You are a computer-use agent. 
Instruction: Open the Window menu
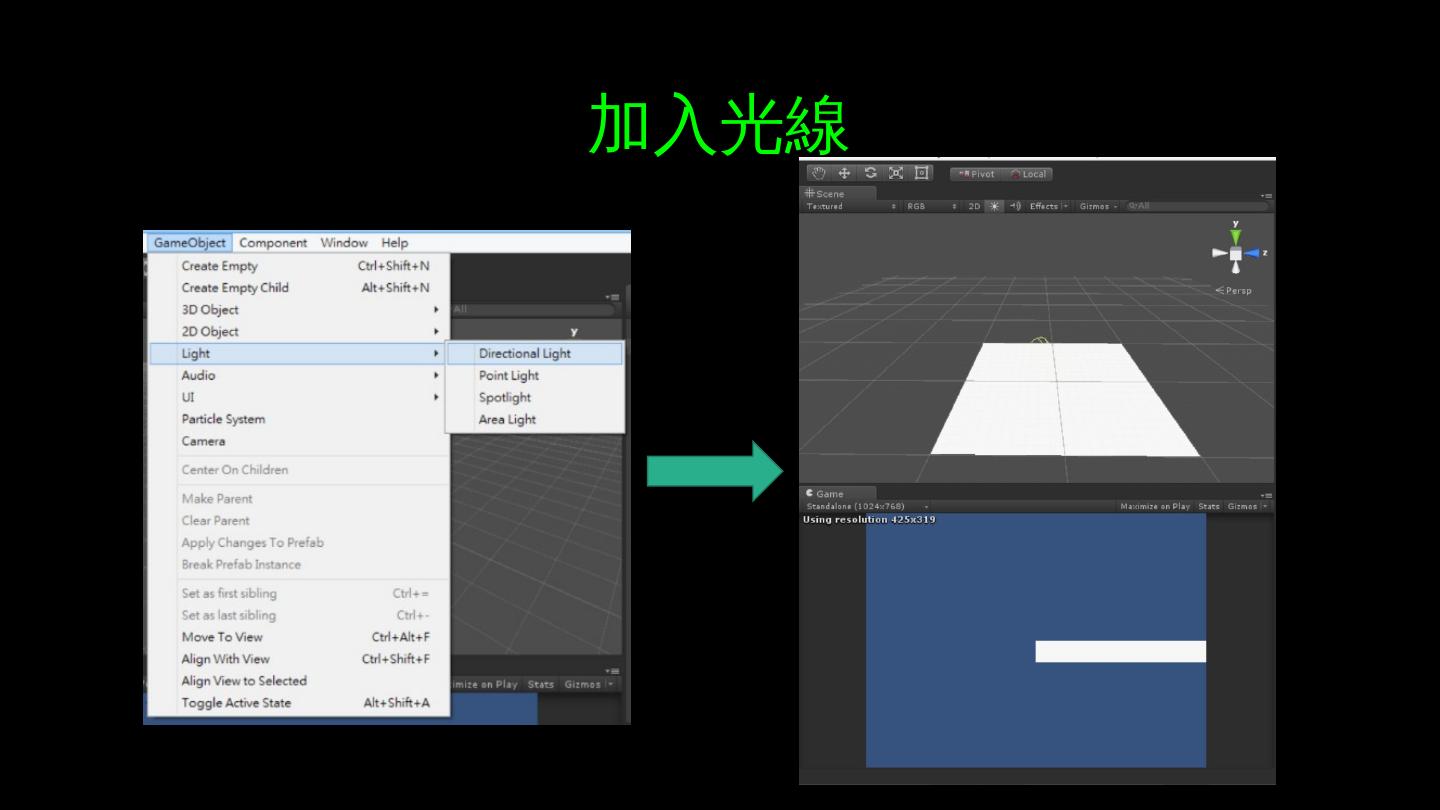tap(344, 243)
